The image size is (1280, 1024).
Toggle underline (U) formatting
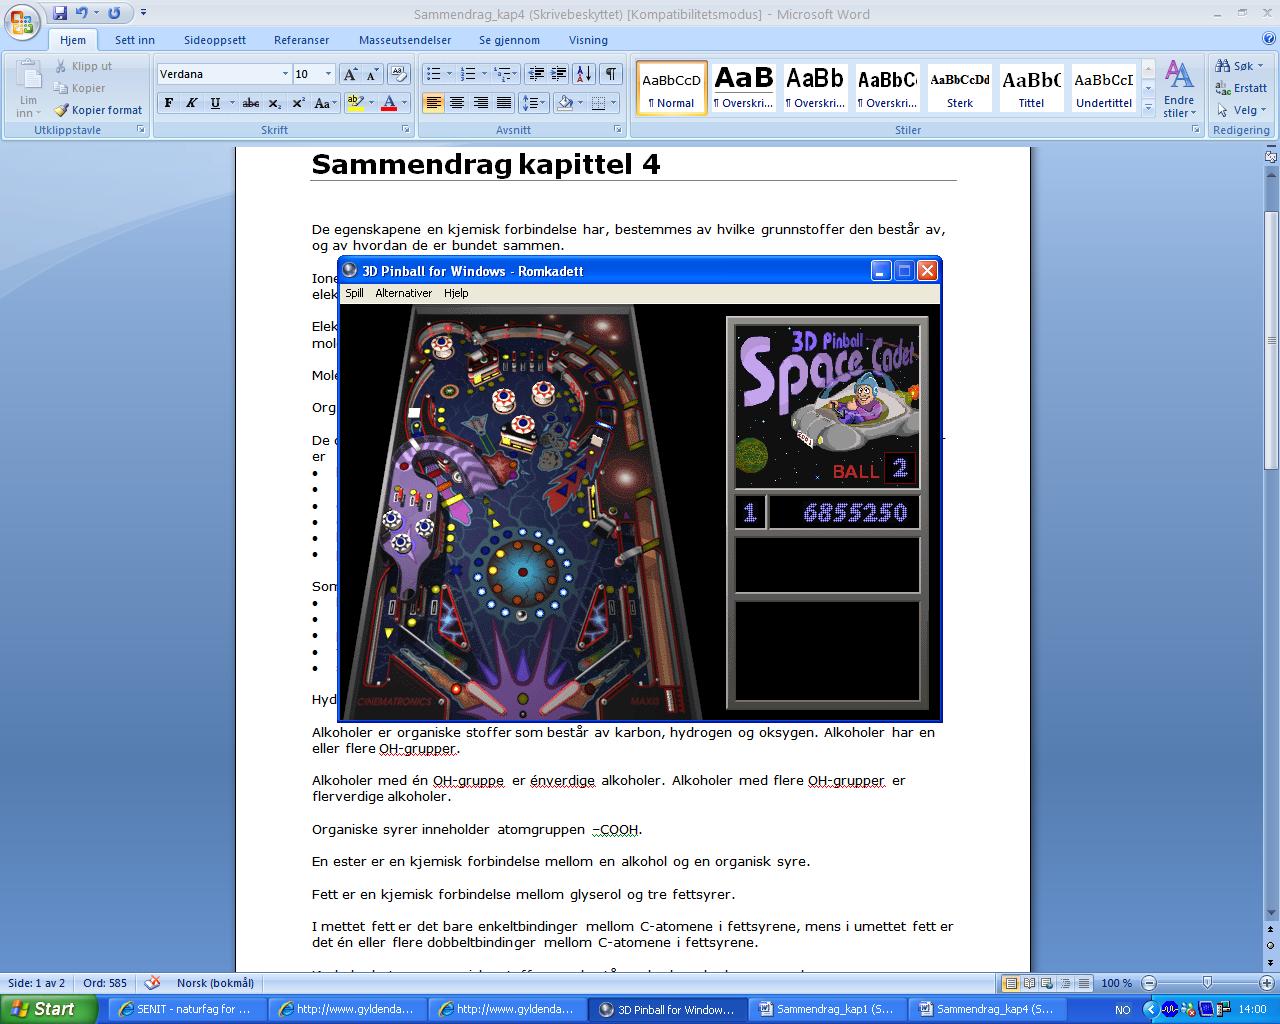coord(214,103)
